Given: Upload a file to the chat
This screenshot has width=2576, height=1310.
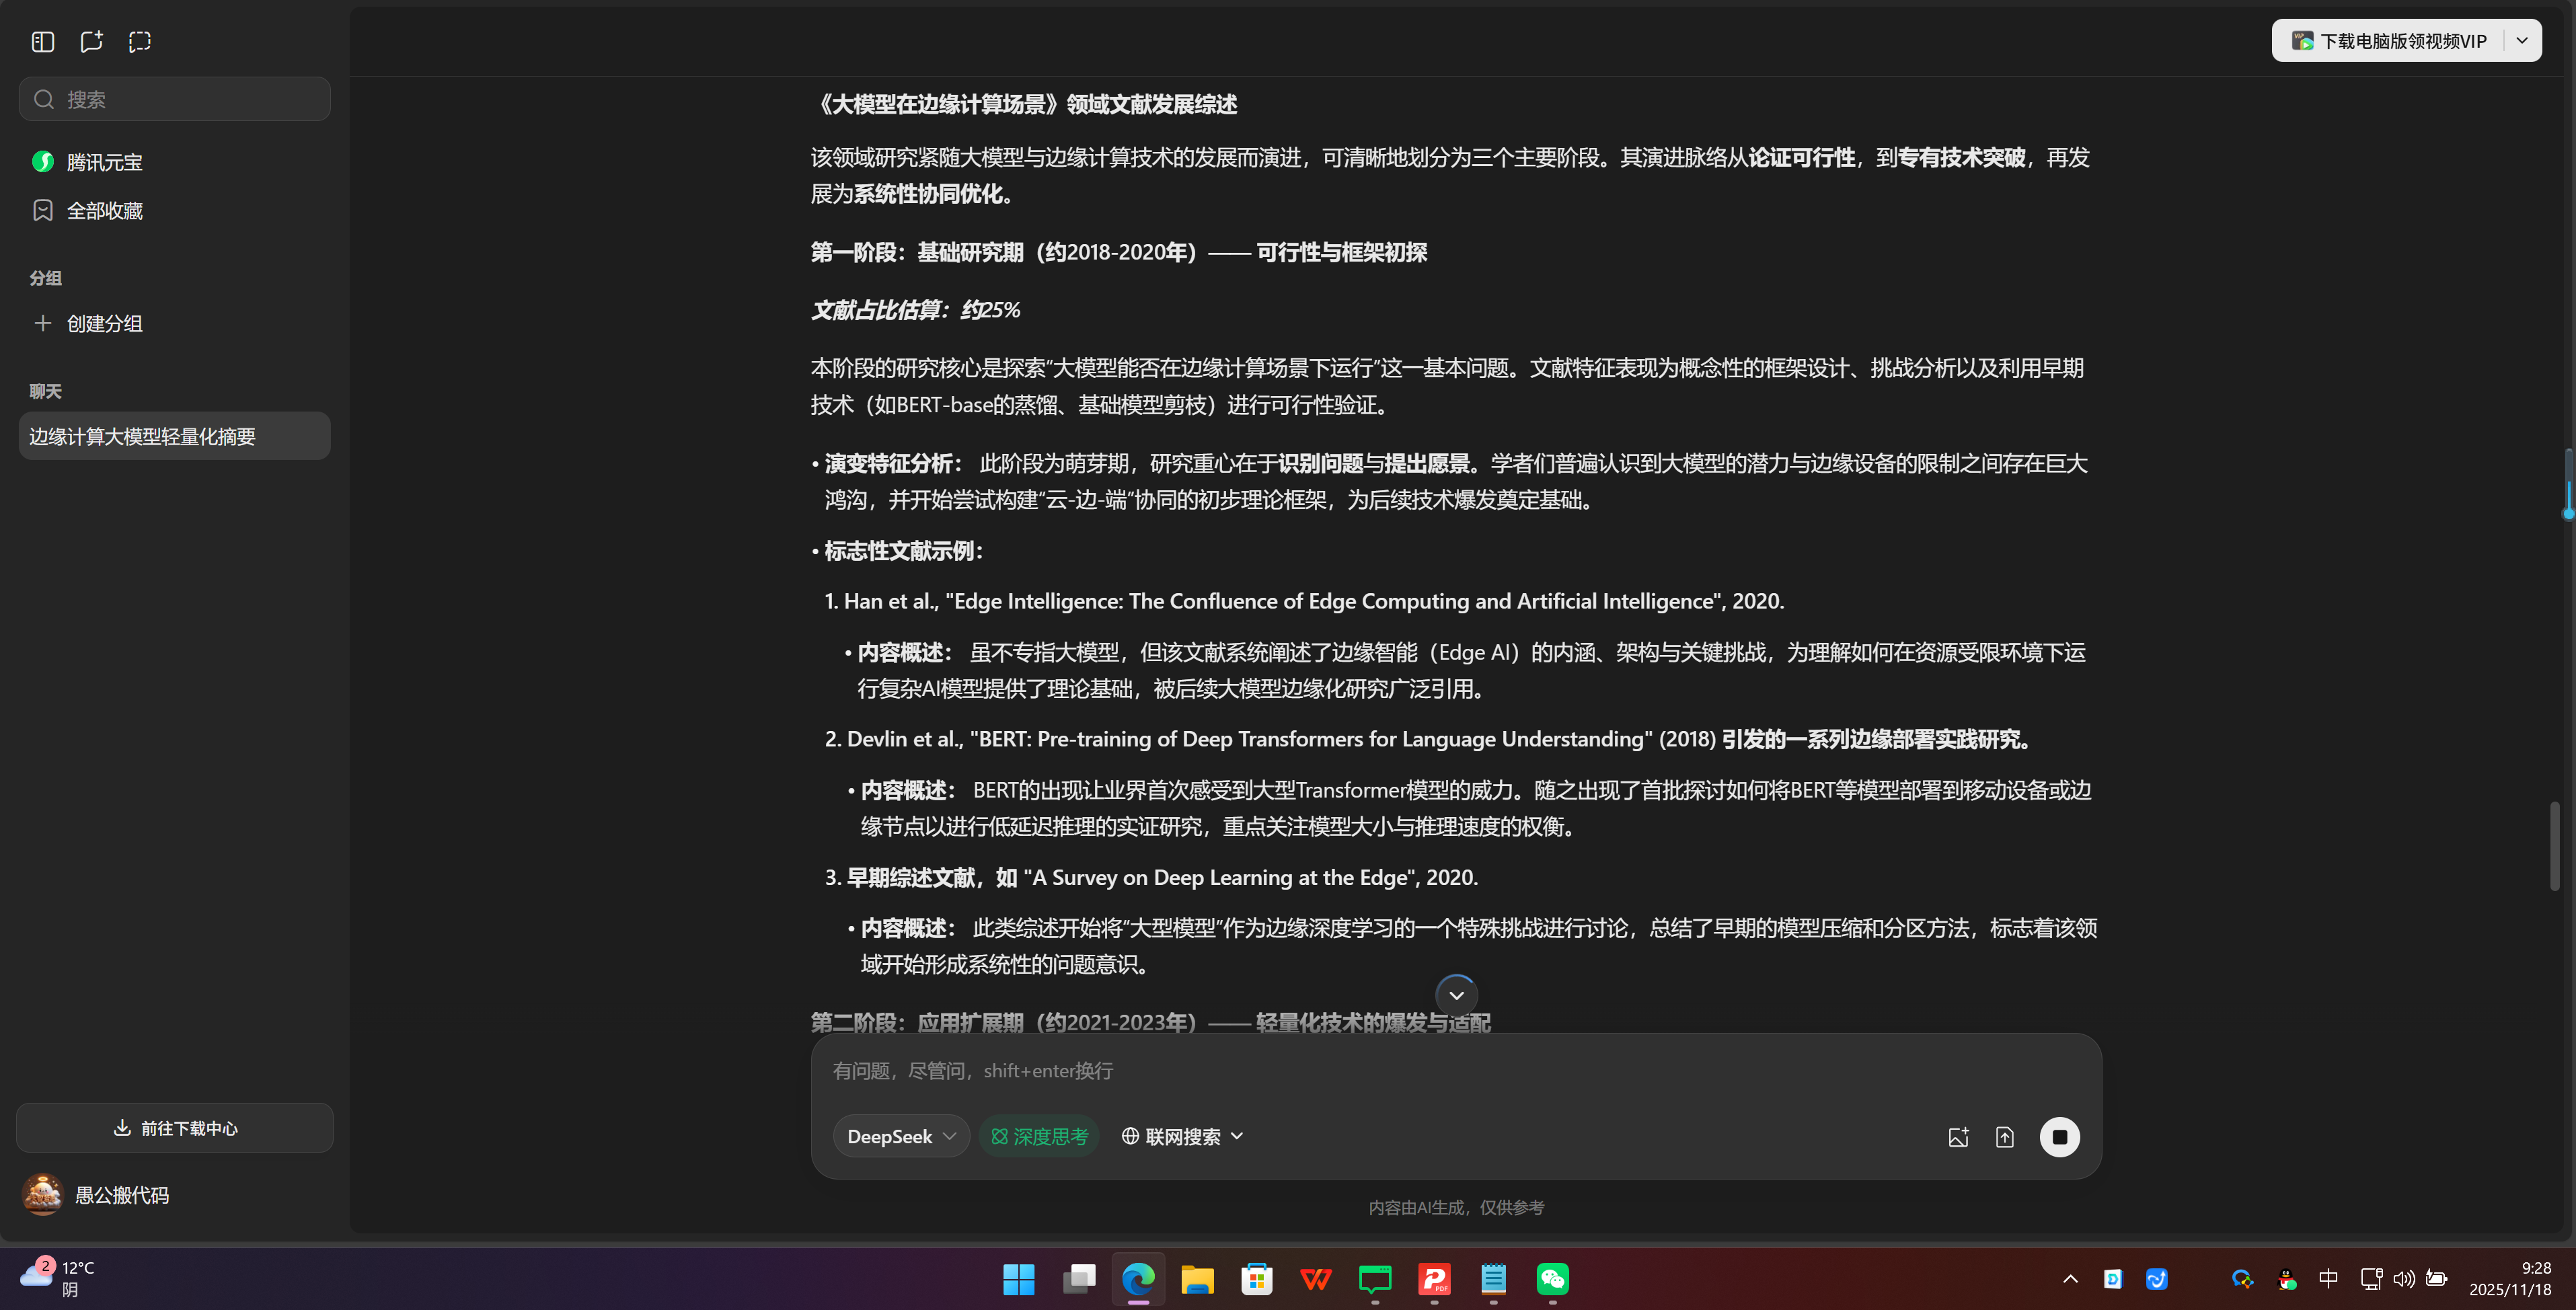Looking at the screenshot, I should pyautogui.click(x=2005, y=1136).
